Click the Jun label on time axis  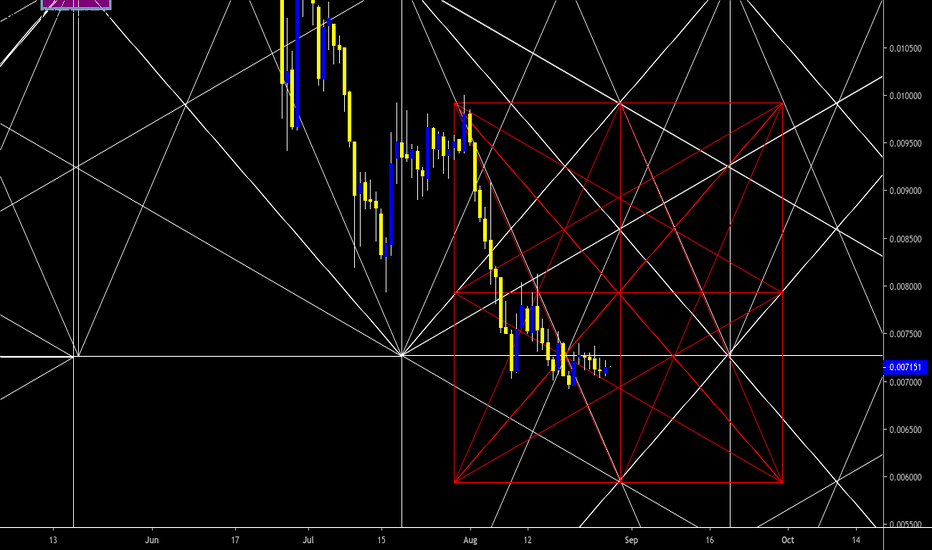tap(152, 540)
